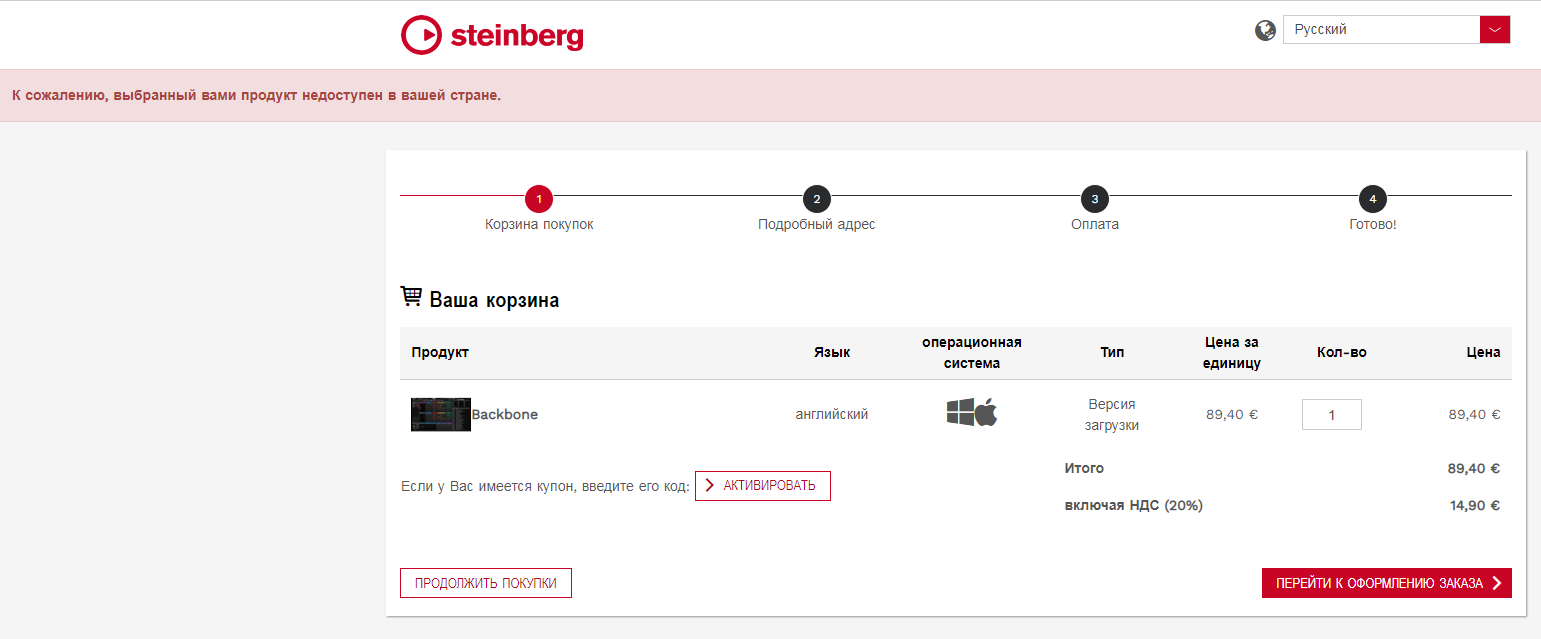Click step 3 circle, Оплата

click(1094, 199)
